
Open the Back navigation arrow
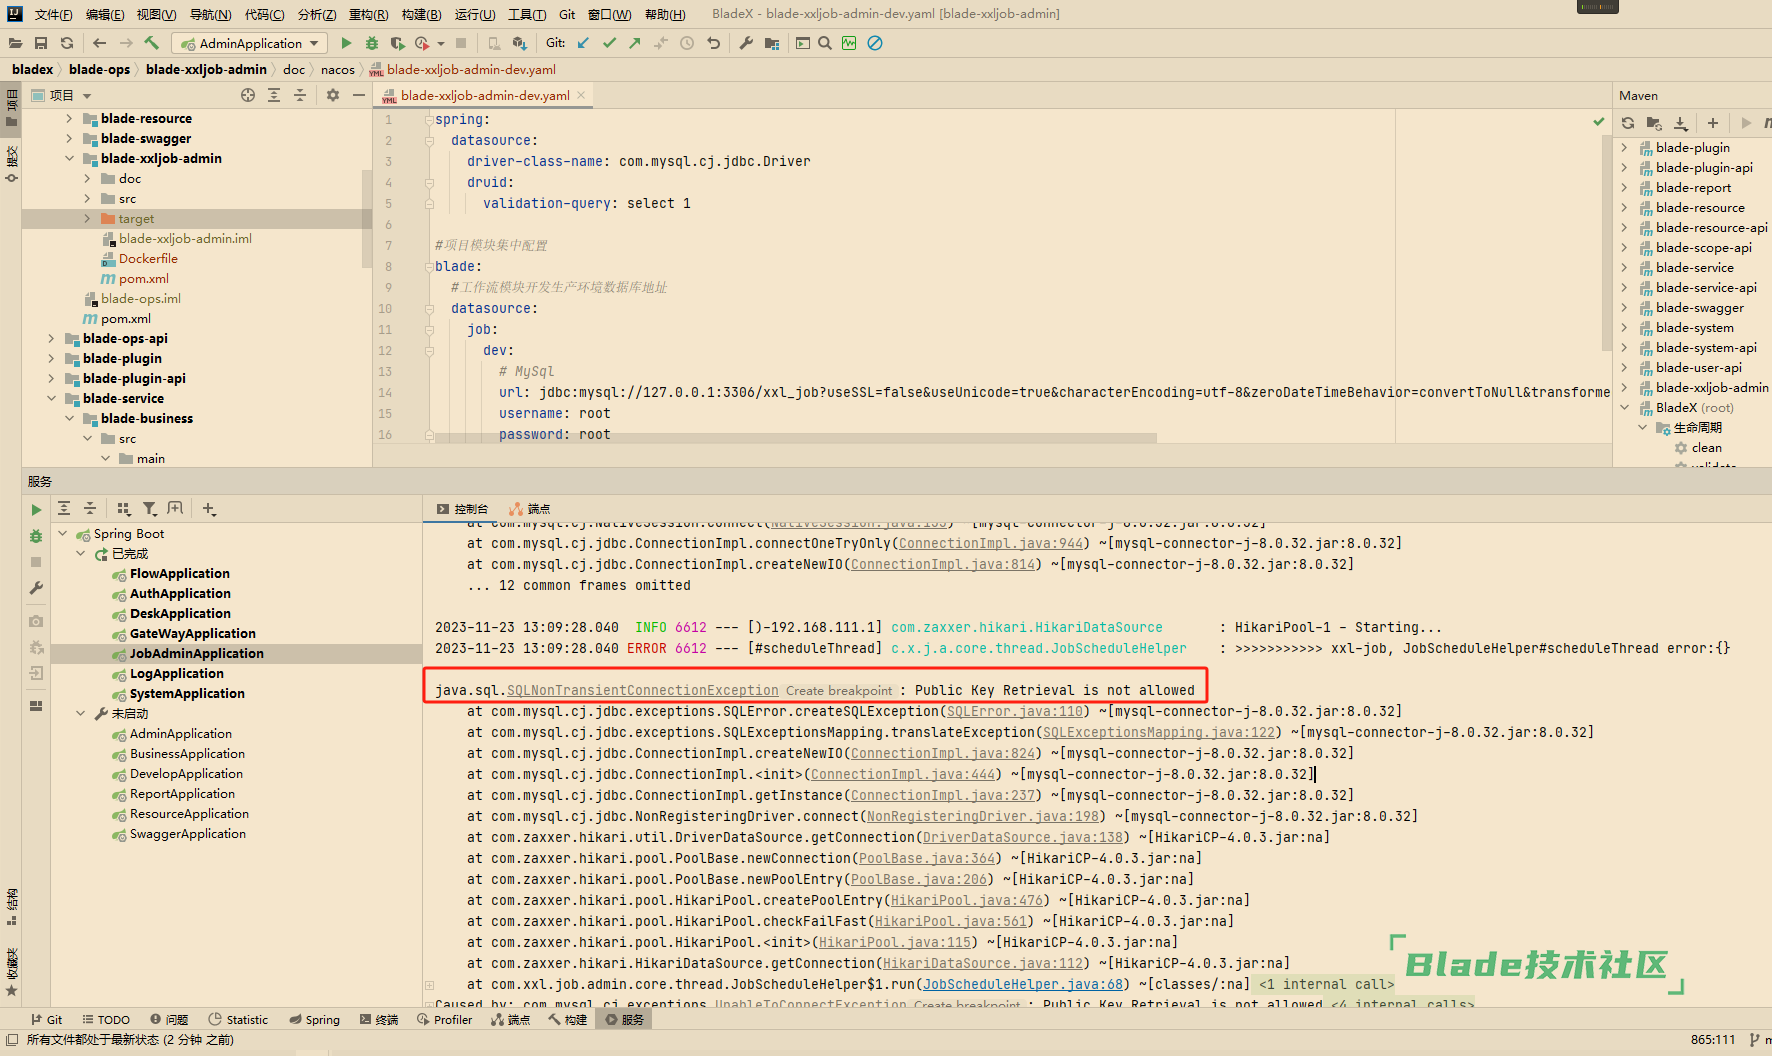coord(99,43)
